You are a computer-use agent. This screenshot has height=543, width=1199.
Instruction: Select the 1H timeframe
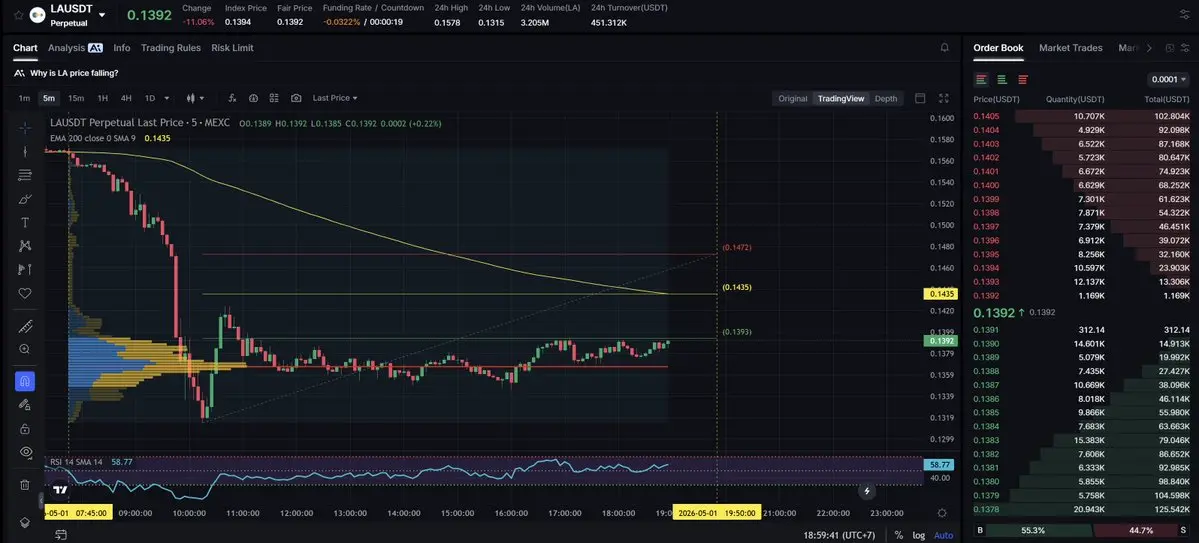coord(102,98)
